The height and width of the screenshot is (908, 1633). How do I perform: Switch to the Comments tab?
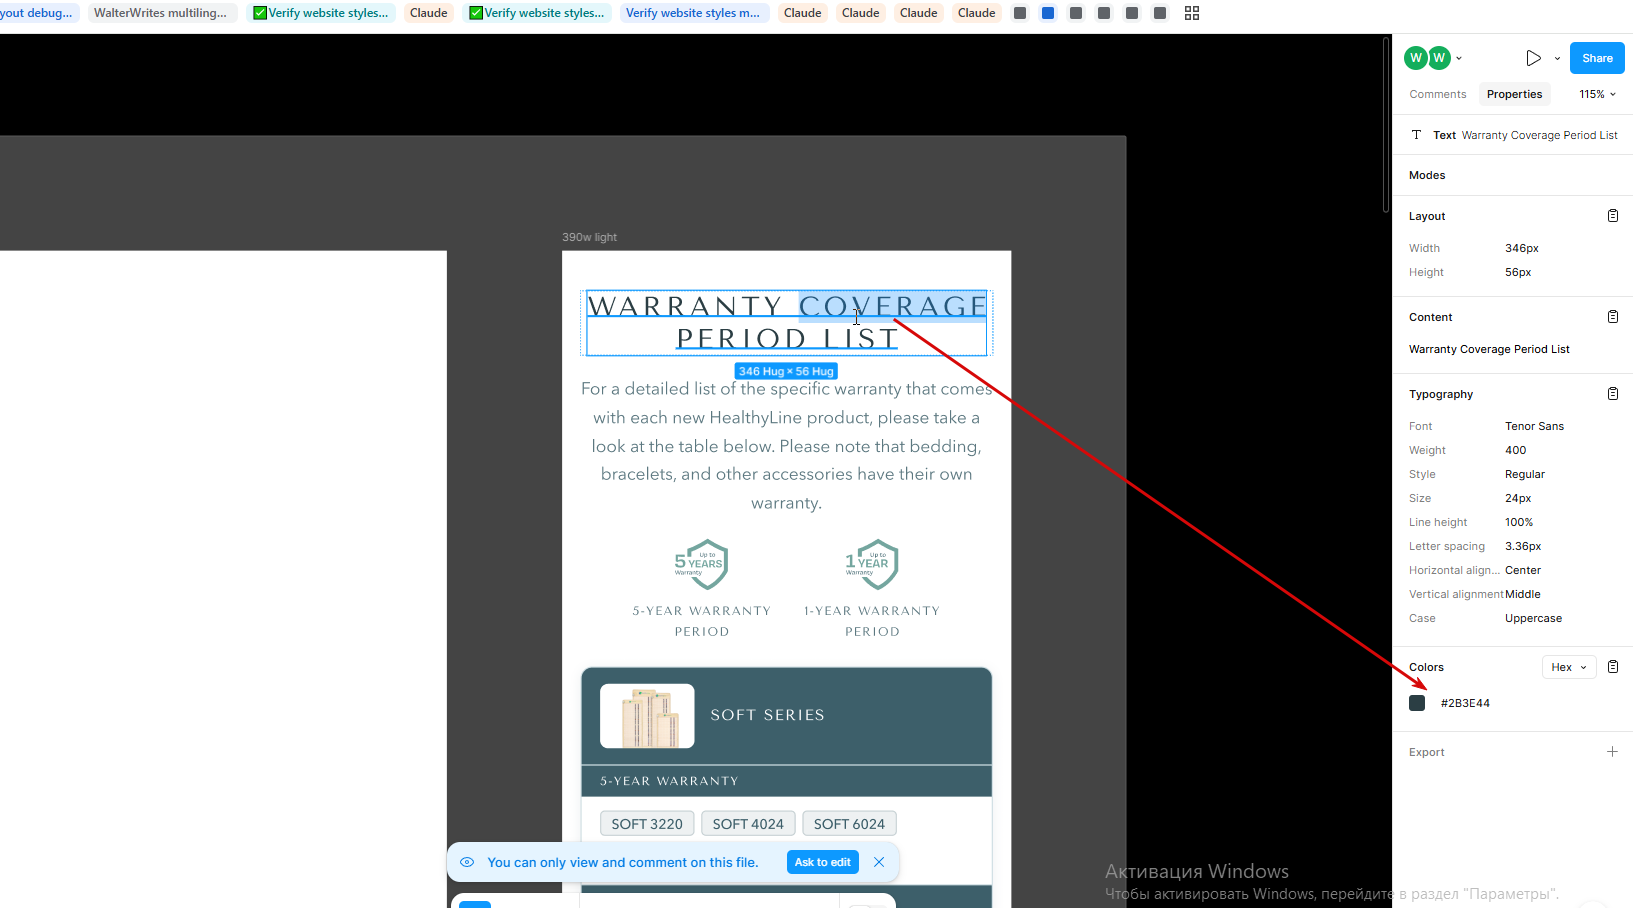[1438, 94]
